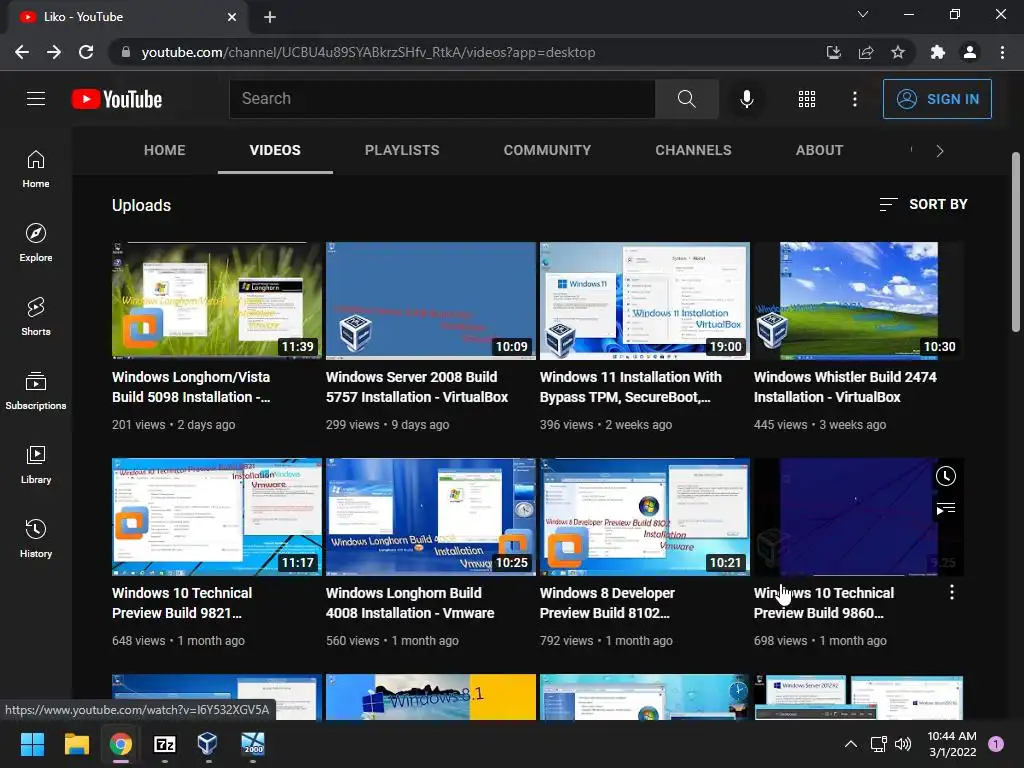Open Windows Start menu
The height and width of the screenshot is (768, 1024).
coord(32,744)
